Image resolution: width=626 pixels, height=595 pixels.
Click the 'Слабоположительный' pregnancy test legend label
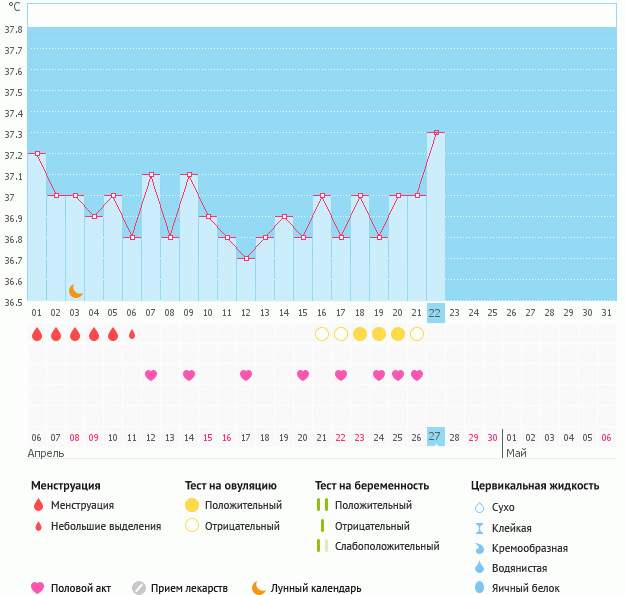pos(386,546)
